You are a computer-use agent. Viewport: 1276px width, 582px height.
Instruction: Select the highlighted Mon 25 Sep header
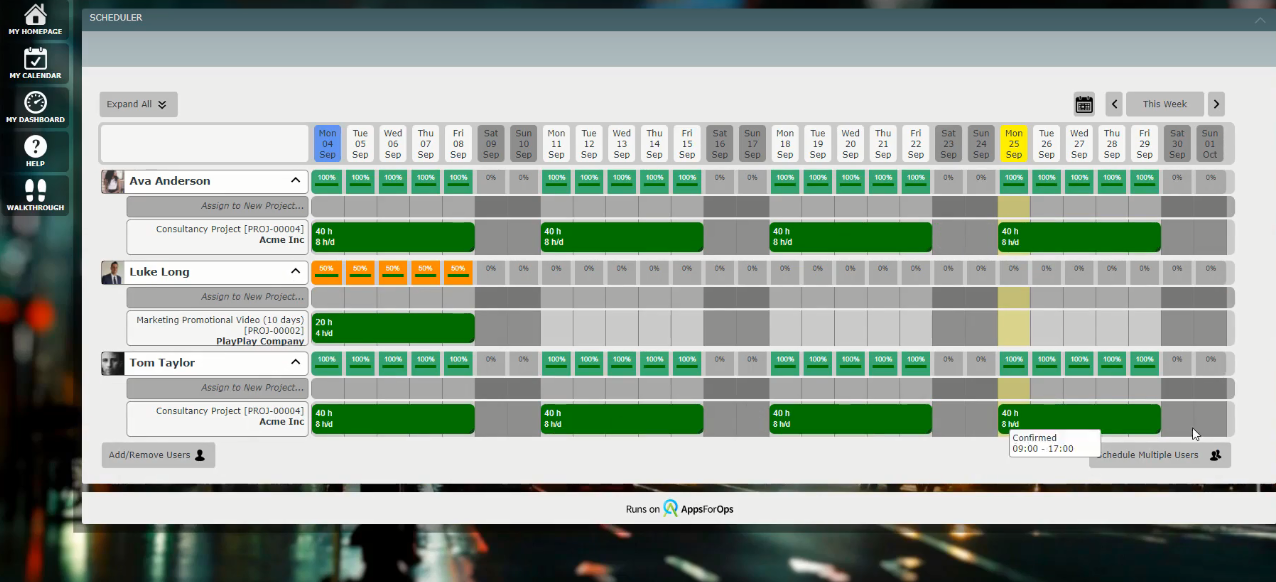(1014, 143)
